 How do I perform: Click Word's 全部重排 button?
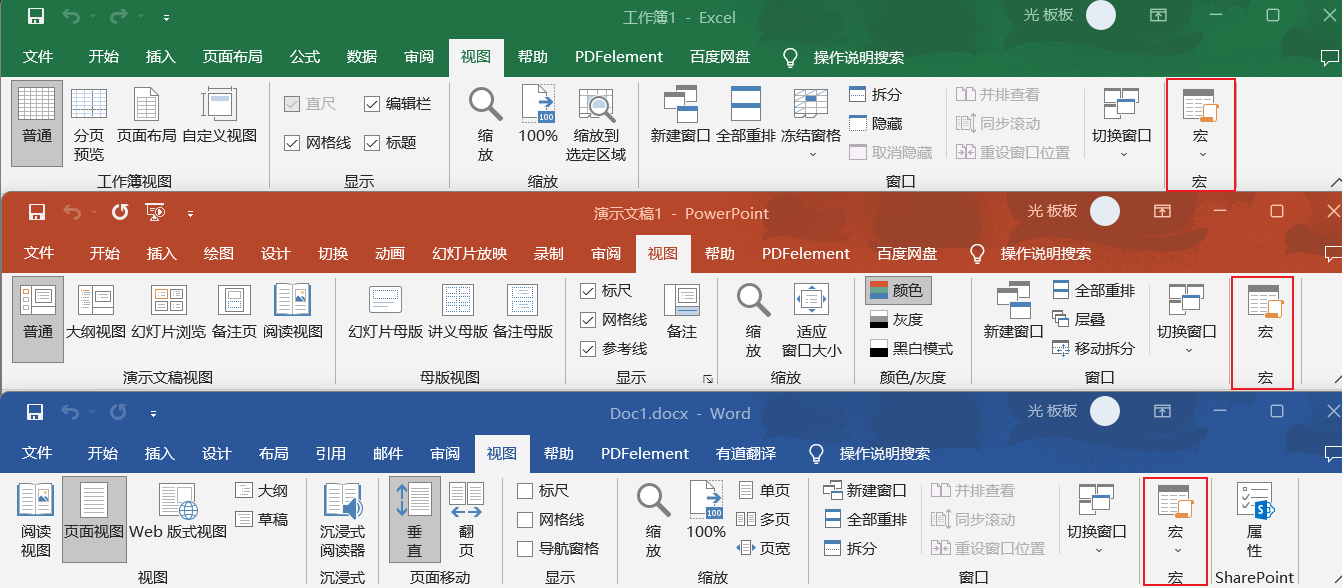pyautogui.click(x=866, y=520)
